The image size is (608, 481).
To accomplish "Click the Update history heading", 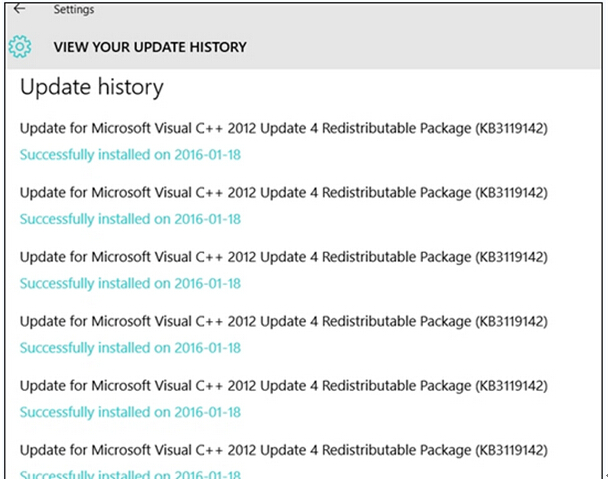I will pyautogui.click(x=91, y=88).
